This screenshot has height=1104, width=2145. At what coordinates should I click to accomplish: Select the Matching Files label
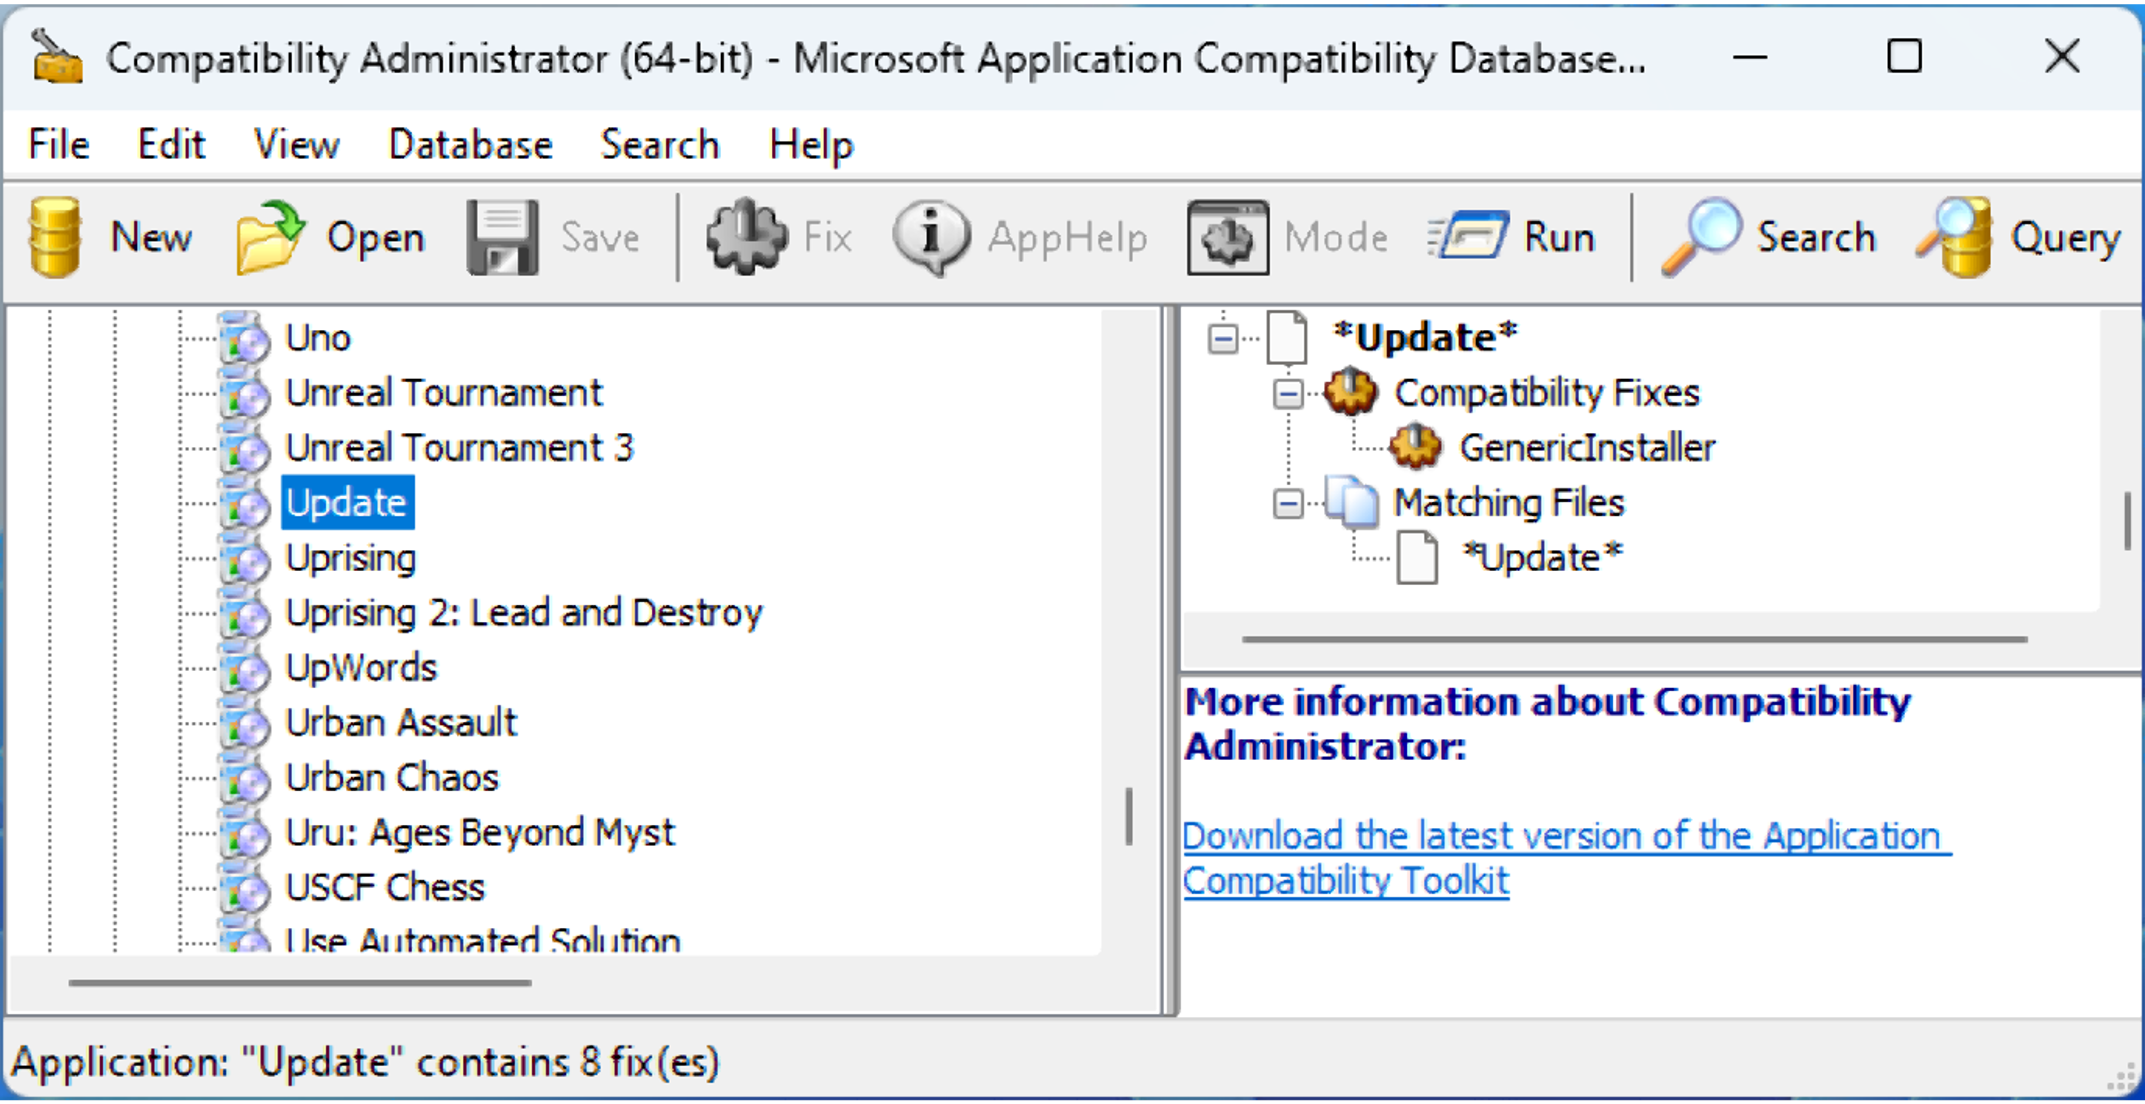click(x=1509, y=503)
